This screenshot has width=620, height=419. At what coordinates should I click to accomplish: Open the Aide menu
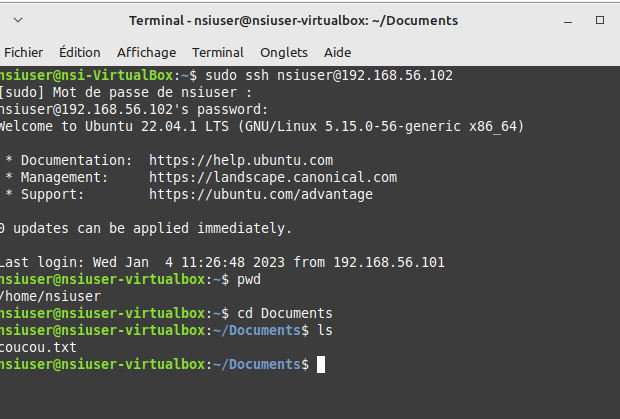(338, 52)
